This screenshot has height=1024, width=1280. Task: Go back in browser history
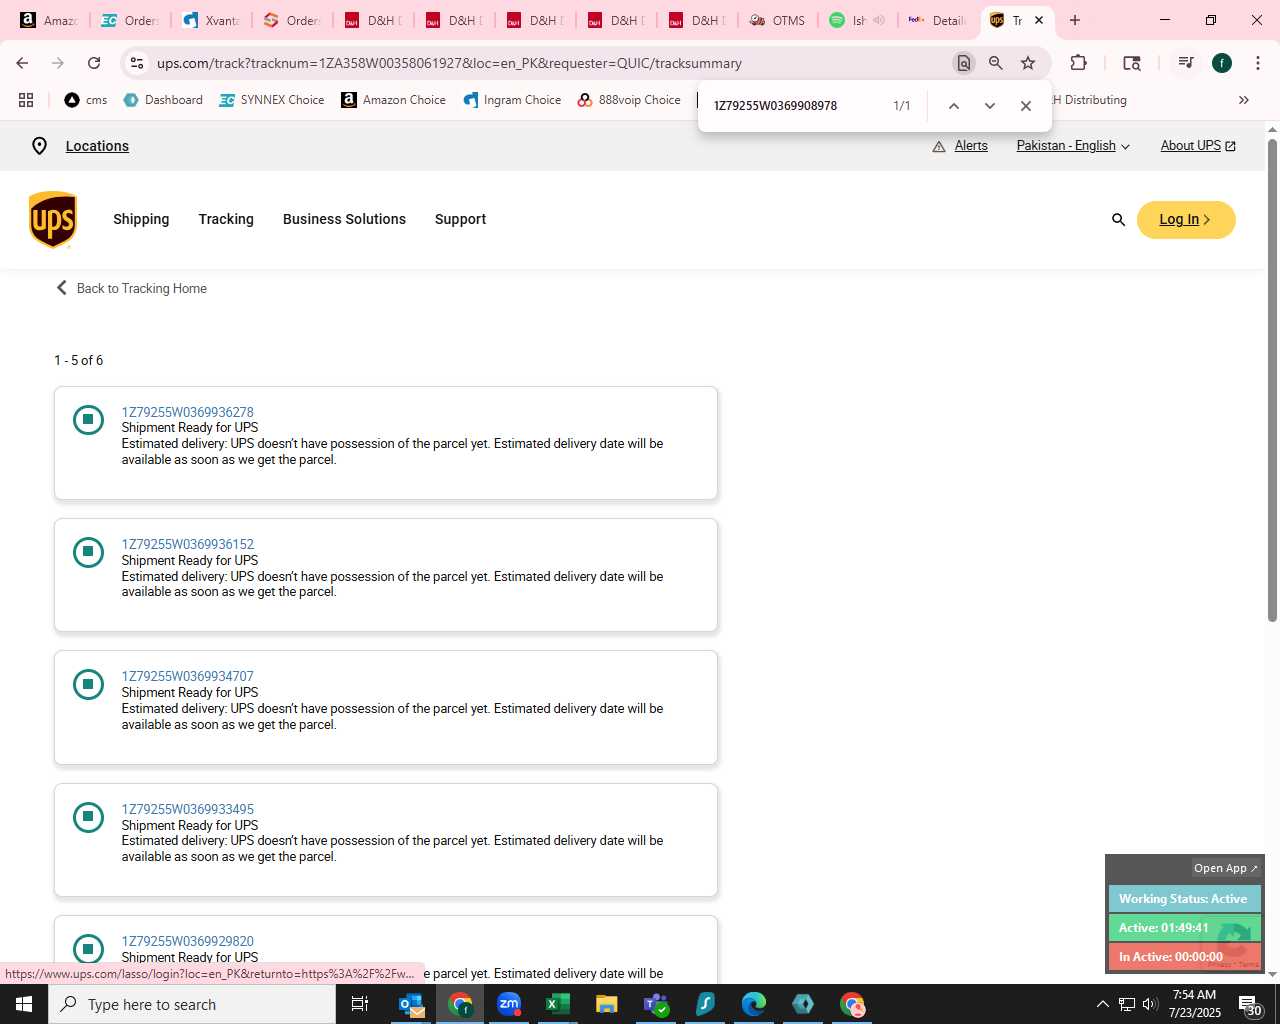click(22, 63)
